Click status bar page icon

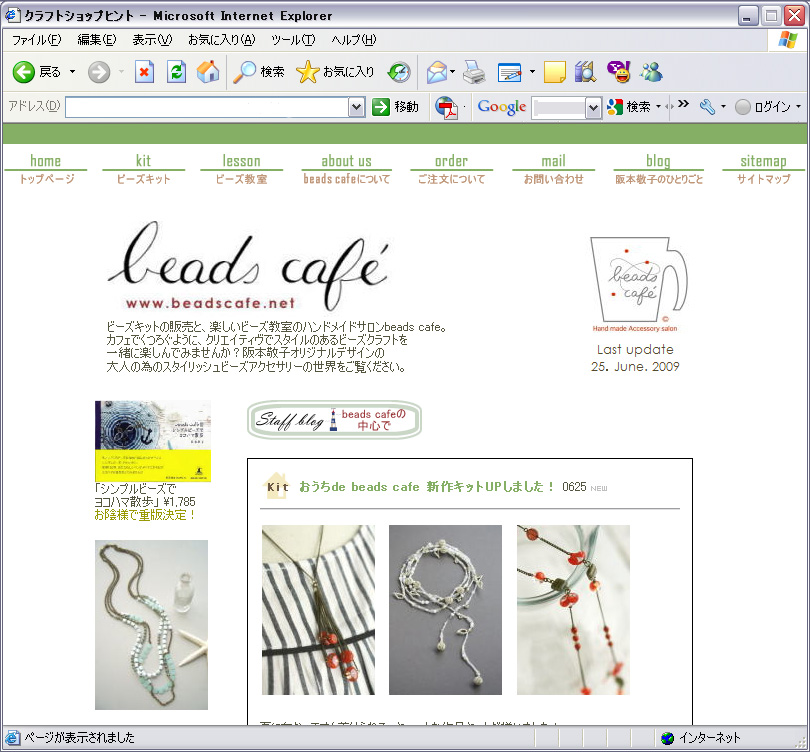click(12, 738)
